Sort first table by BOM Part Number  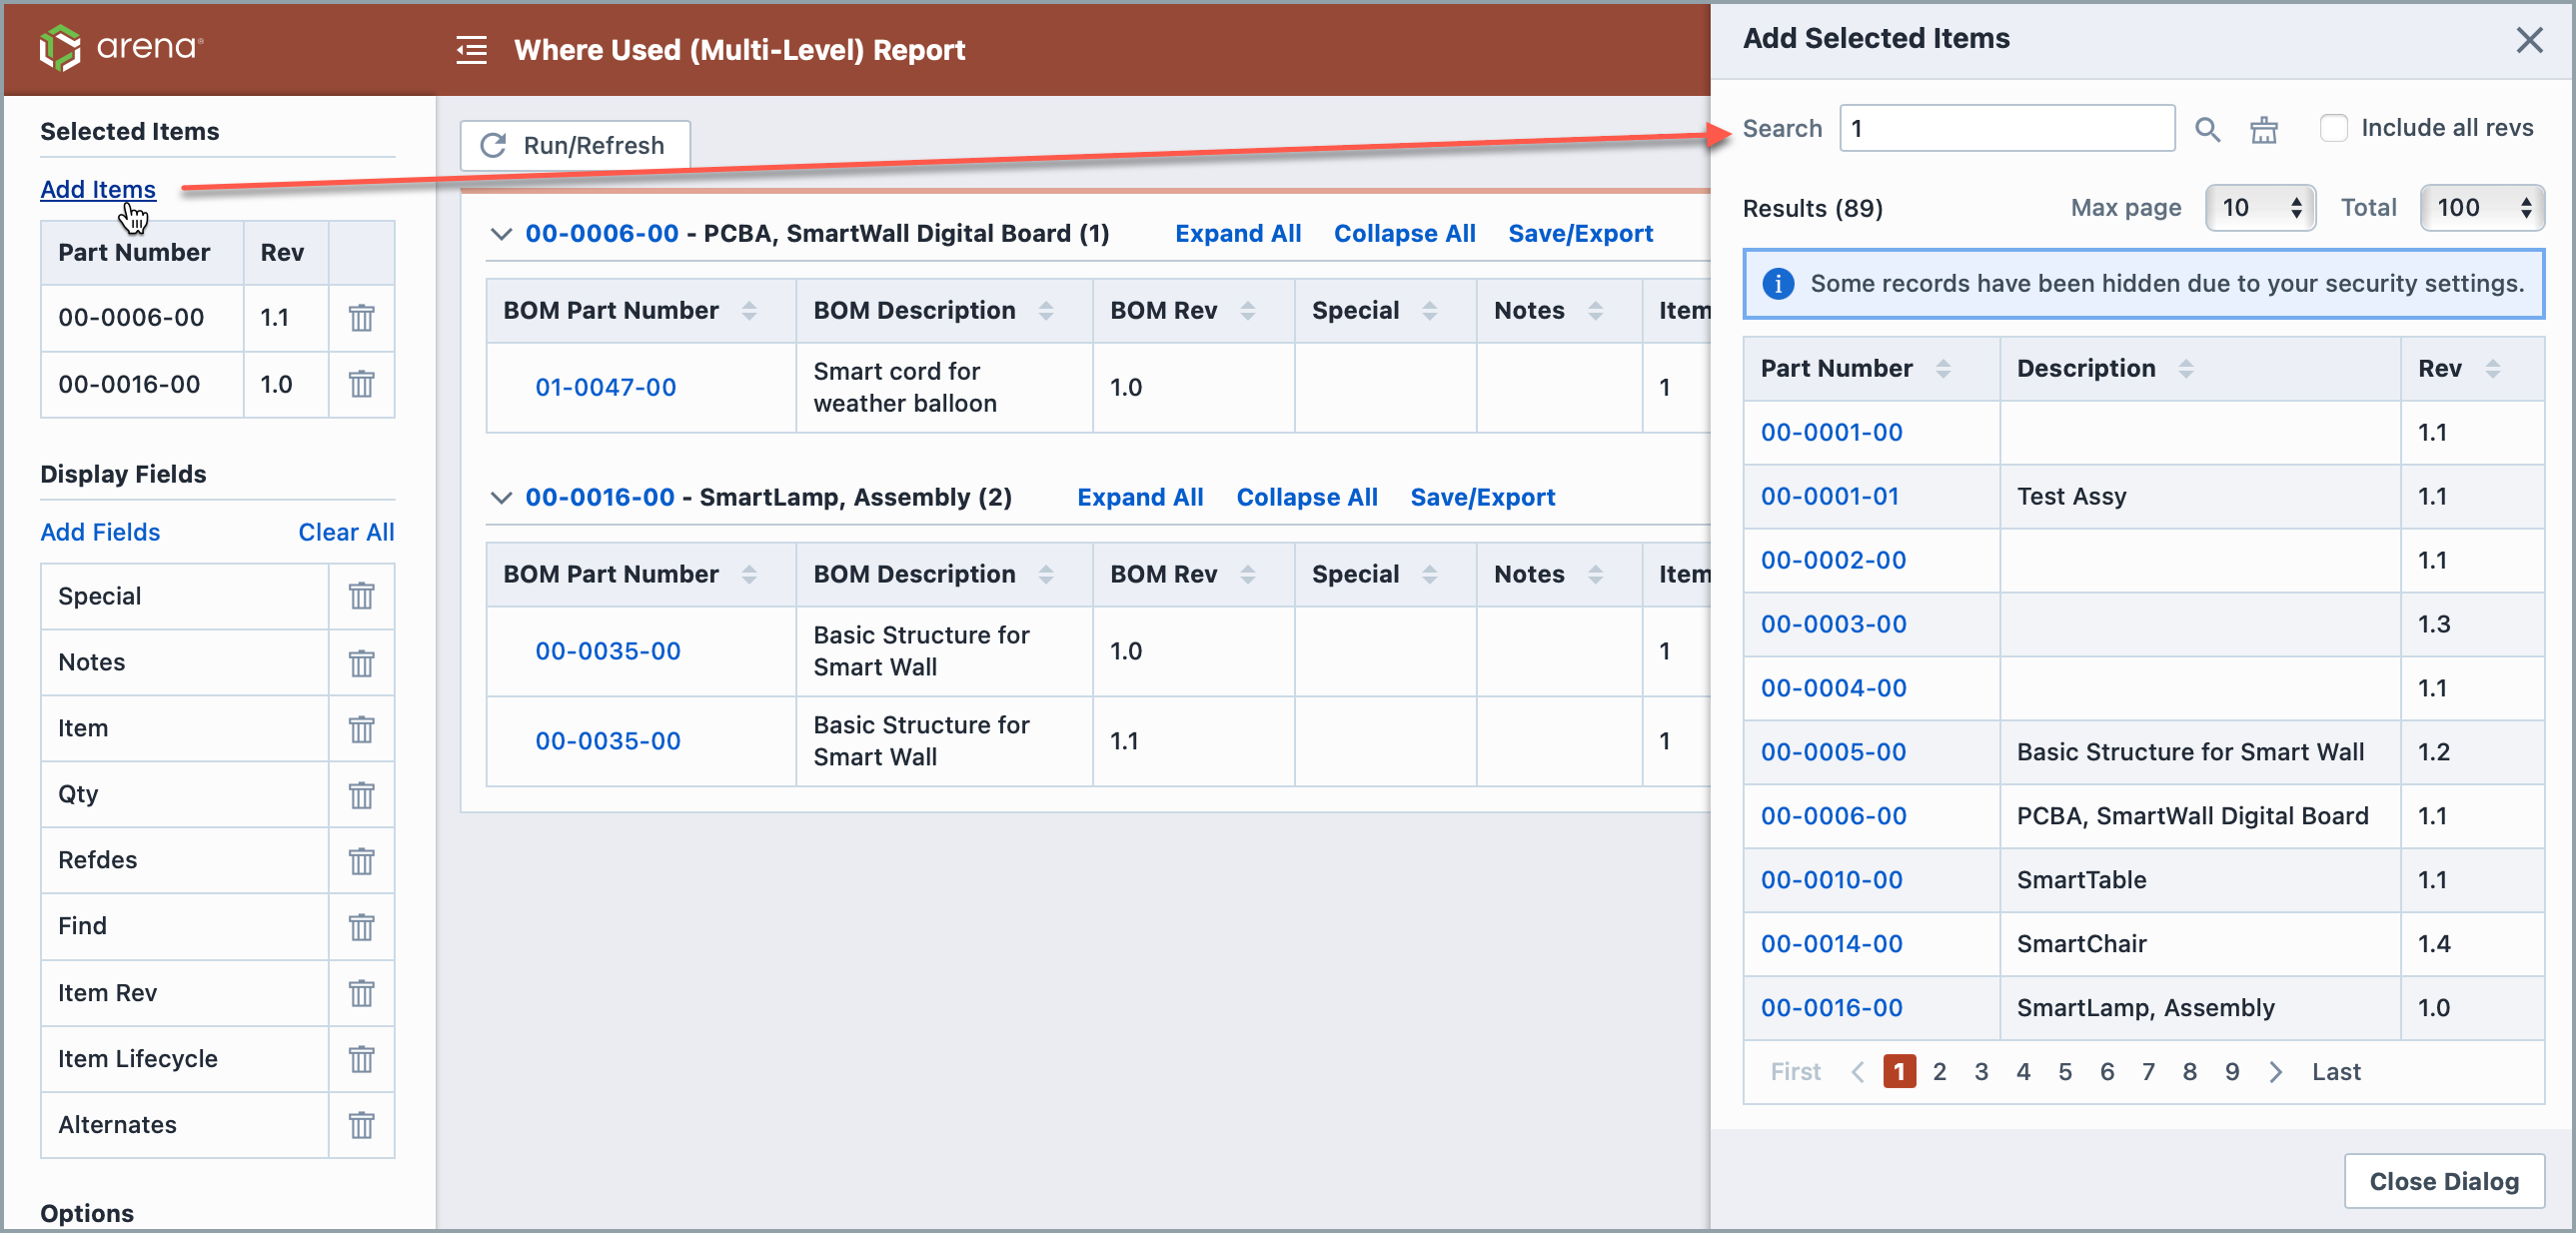pos(748,311)
